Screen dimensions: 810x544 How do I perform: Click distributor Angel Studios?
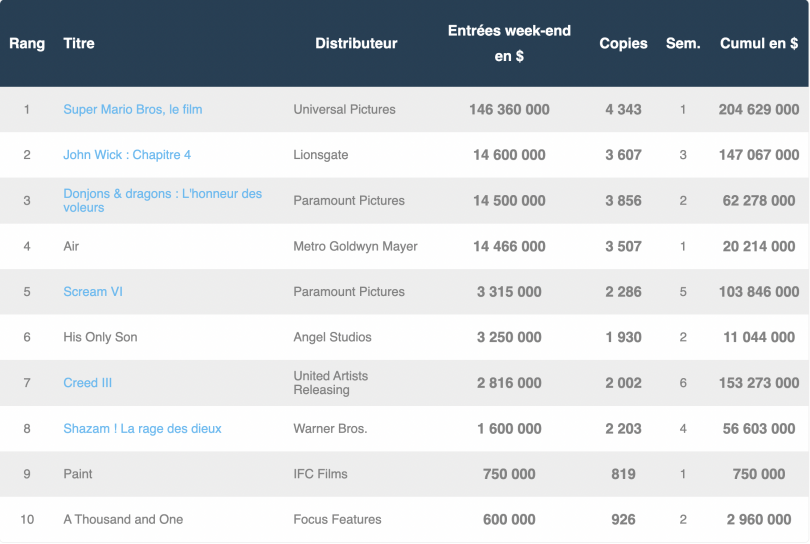click(332, 337)
